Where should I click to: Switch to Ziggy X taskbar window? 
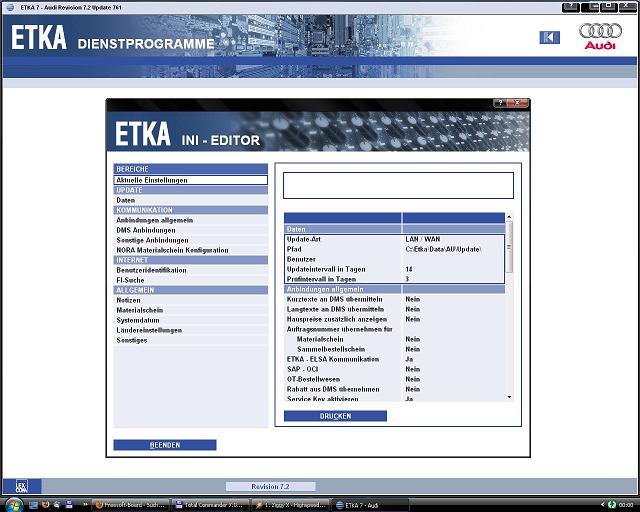(x=289, y=505)
